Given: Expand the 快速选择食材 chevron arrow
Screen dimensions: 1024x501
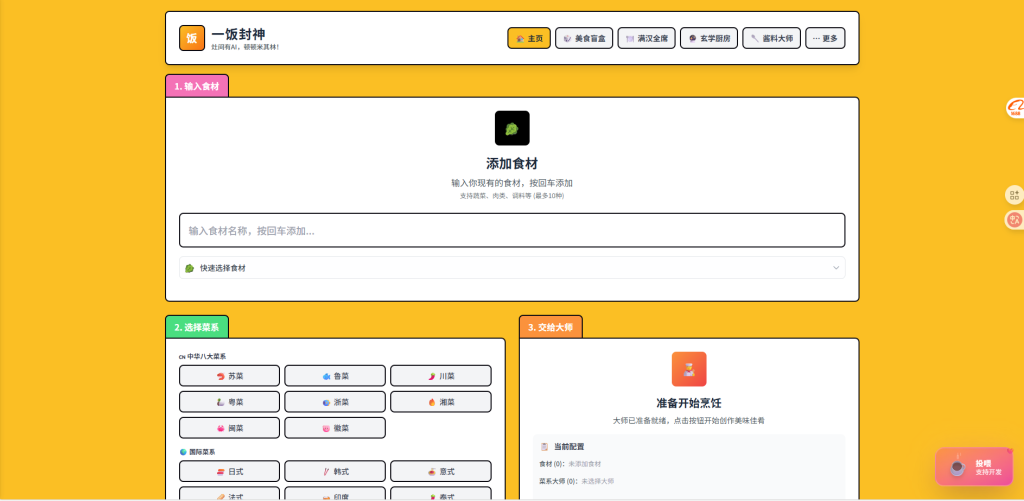Looking at the screenshot, I should pyautogui.click(x=836, y=268).
